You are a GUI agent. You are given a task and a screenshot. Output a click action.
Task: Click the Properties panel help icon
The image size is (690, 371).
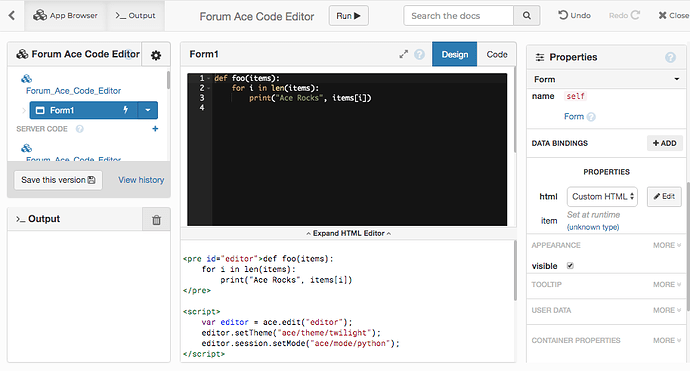click(670, 57)
